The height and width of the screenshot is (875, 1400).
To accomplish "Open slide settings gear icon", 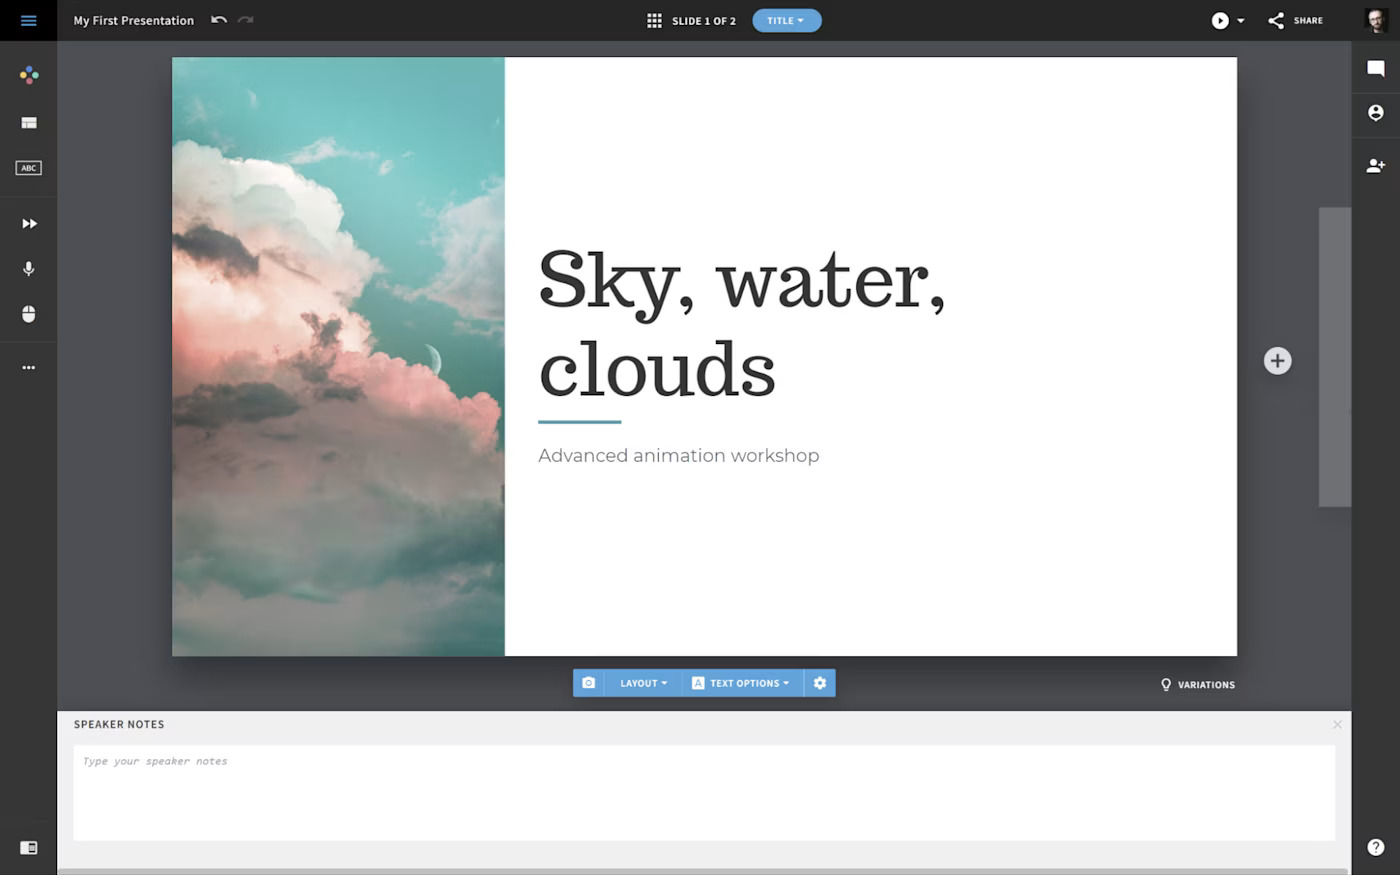I will click(820, 683).
